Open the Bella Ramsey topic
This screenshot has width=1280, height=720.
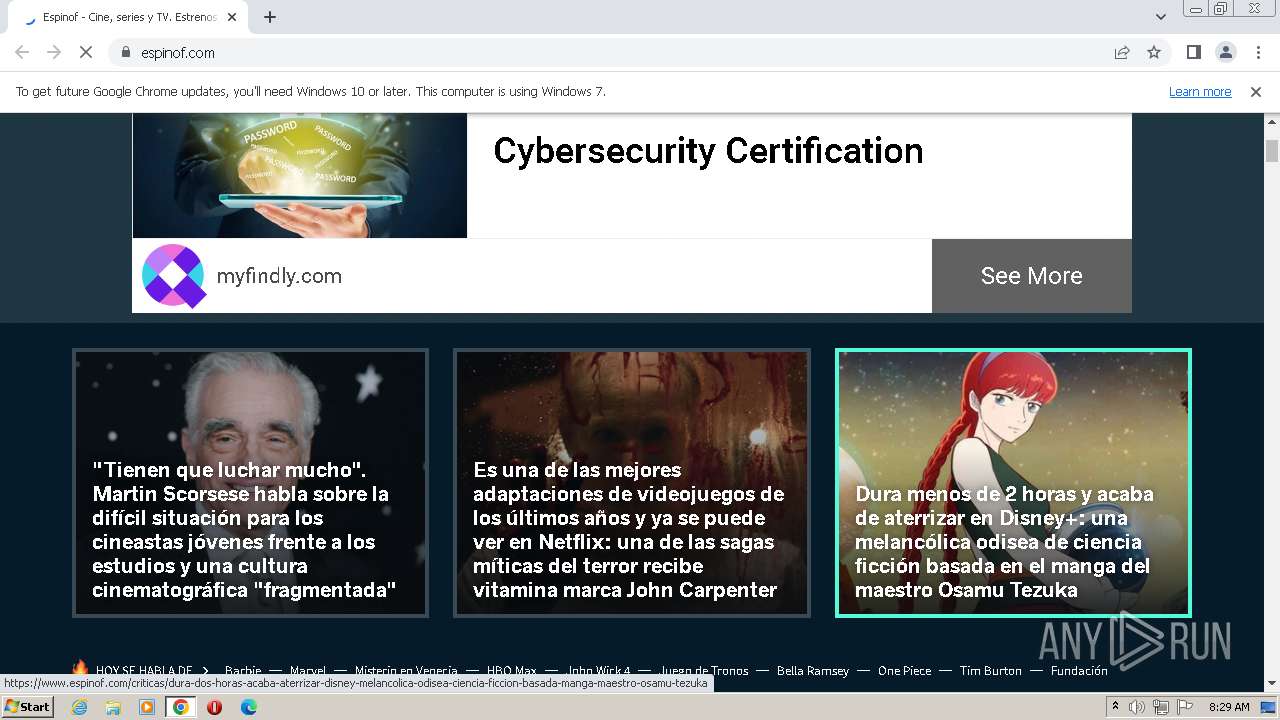pyautogui.click(x=813, y=671)
